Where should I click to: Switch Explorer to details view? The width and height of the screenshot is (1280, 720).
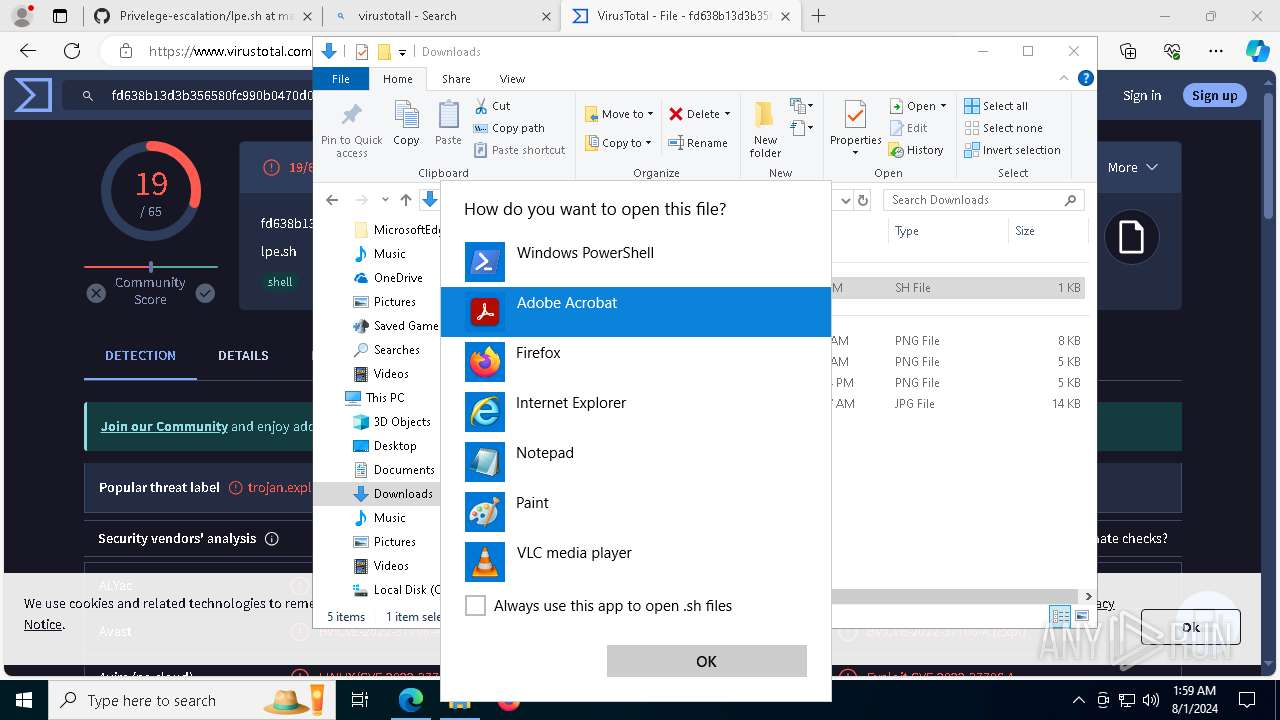pos(1060,616)
